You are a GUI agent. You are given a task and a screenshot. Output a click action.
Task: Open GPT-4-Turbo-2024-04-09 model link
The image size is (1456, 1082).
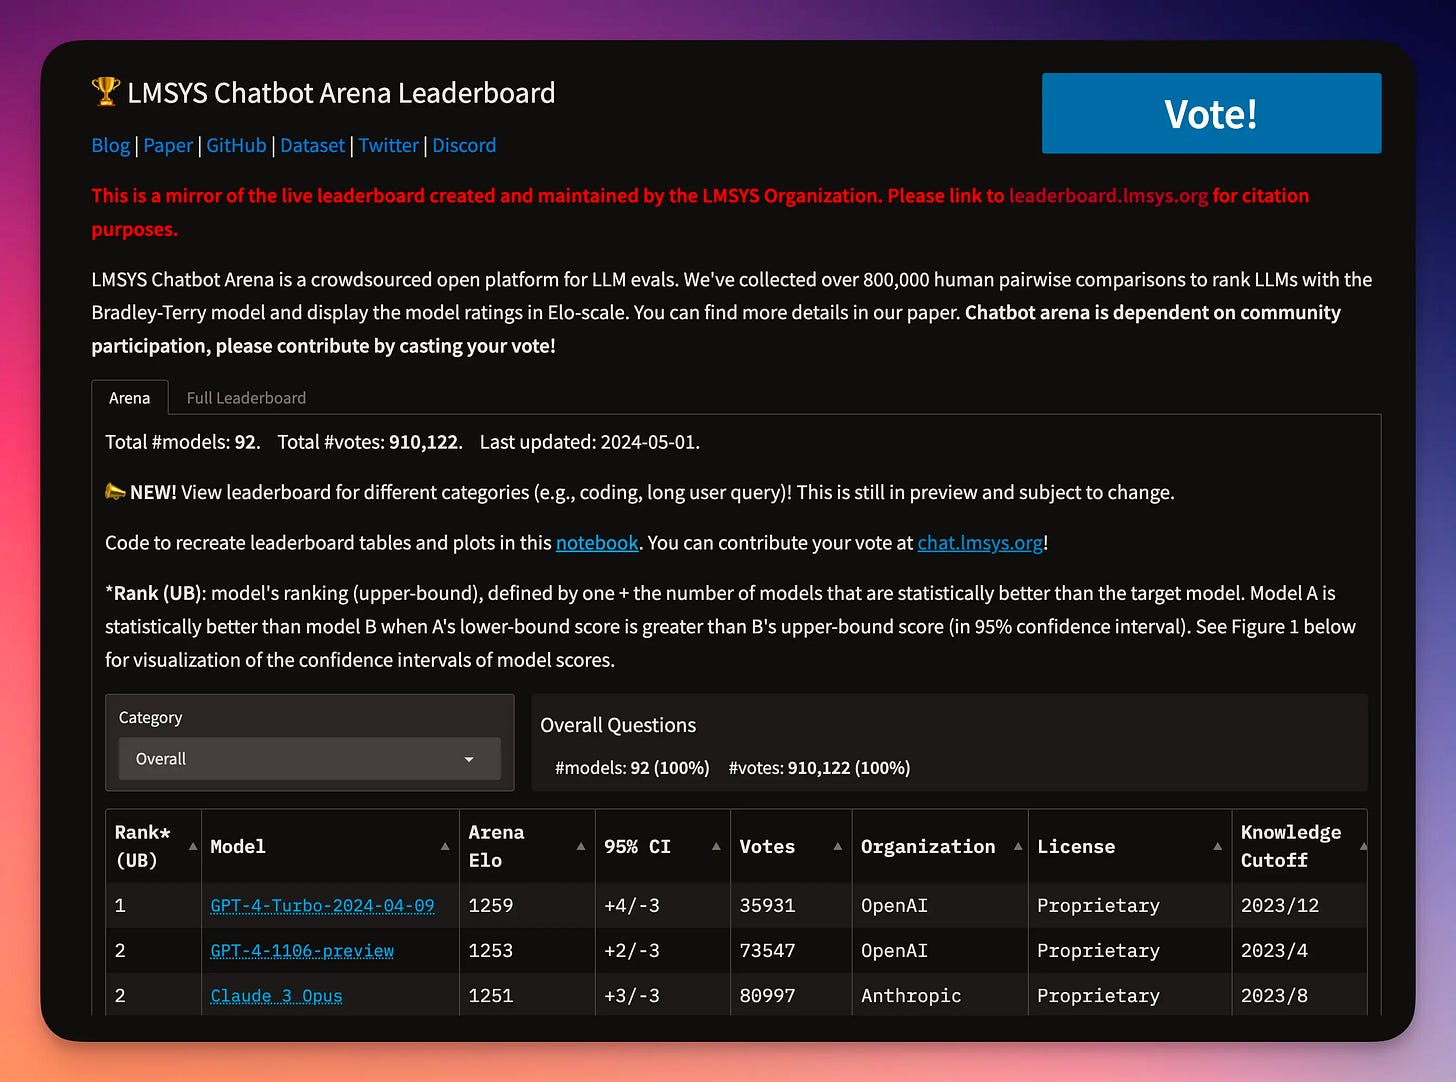click(322, 906)
